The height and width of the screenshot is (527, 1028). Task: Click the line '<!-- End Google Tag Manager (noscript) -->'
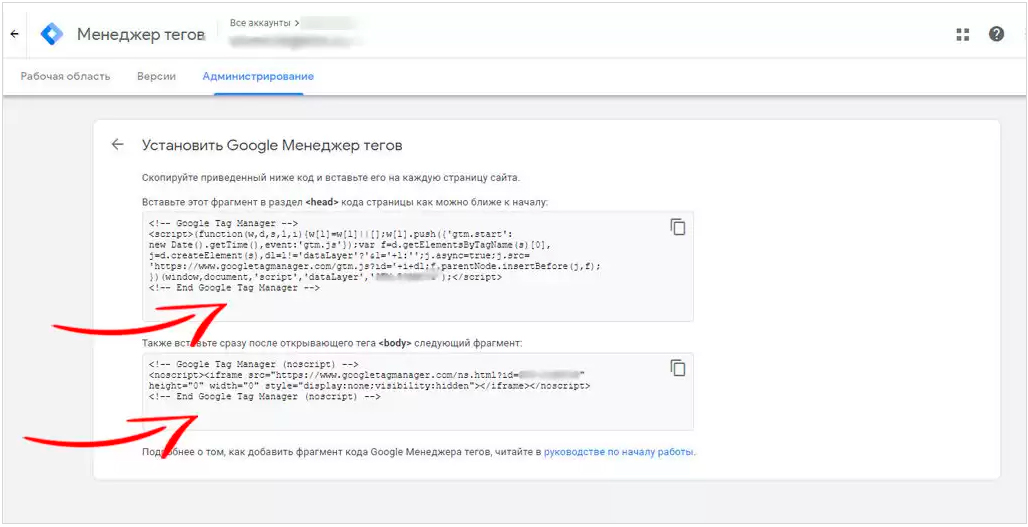tap(265, 397)
